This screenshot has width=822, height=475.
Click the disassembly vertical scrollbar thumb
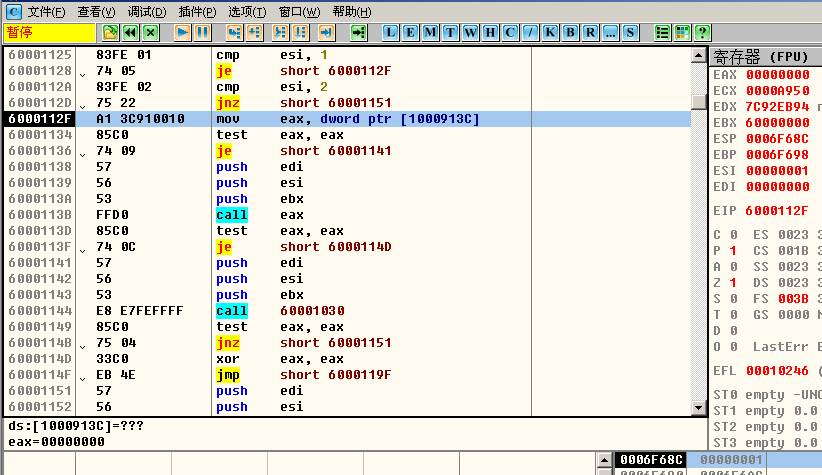698,101
